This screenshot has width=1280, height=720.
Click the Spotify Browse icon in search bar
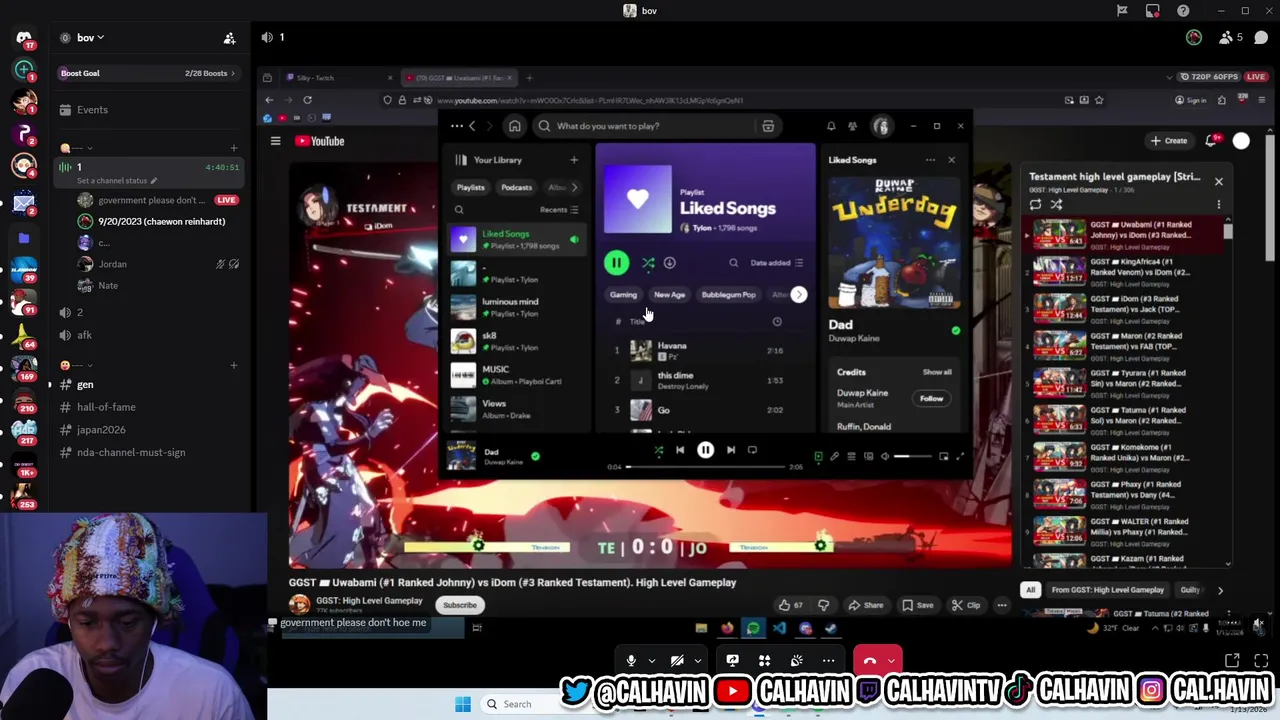768,126
